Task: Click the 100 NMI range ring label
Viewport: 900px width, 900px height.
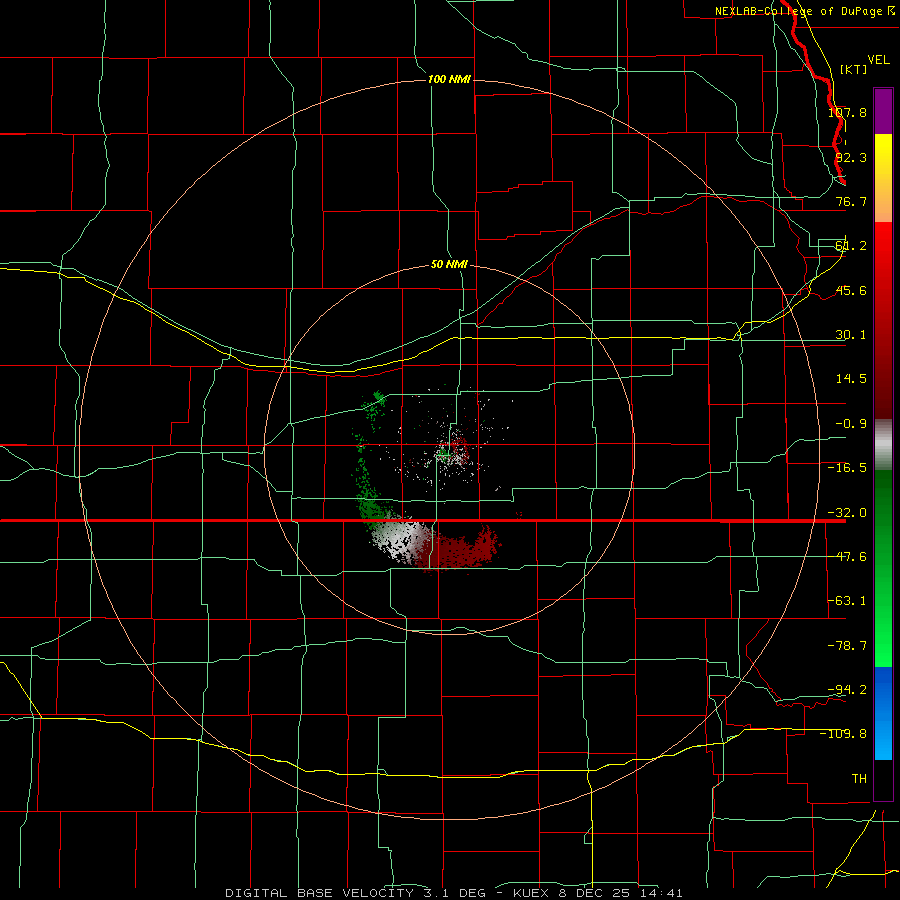Action: coord(449,79)
